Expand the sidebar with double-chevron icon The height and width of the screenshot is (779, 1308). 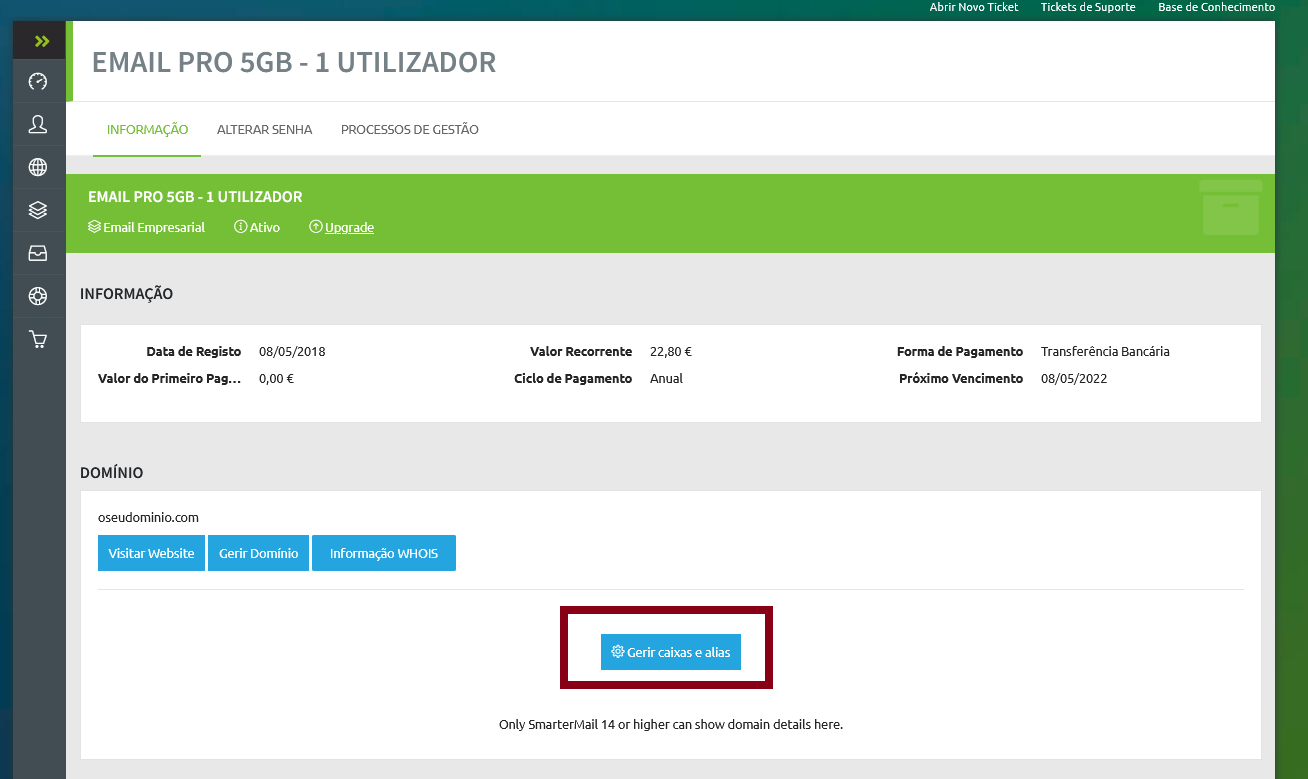click(40, 41)
